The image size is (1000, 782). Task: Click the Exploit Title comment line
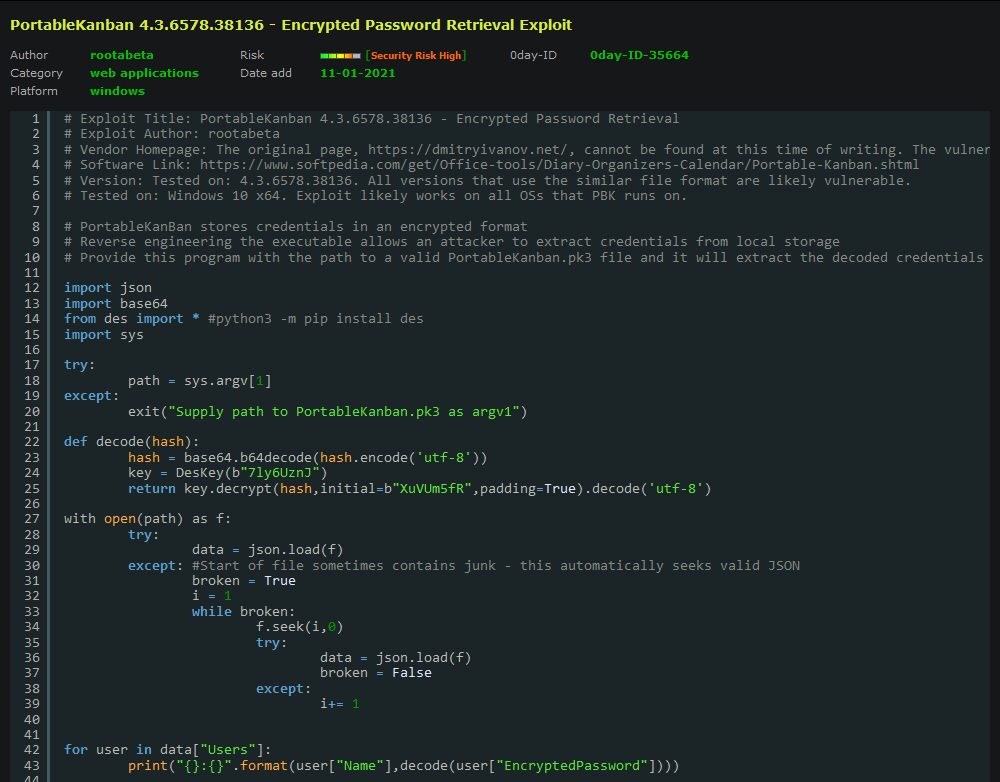coord(372,119)
